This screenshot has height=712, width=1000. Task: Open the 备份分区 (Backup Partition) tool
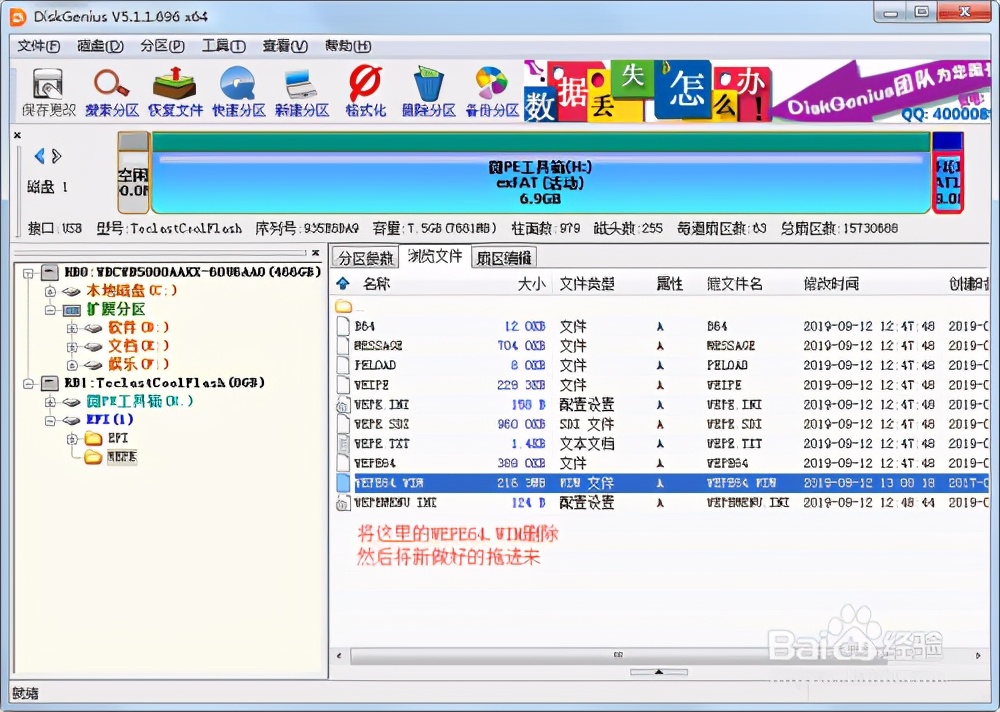pos(490,90)
